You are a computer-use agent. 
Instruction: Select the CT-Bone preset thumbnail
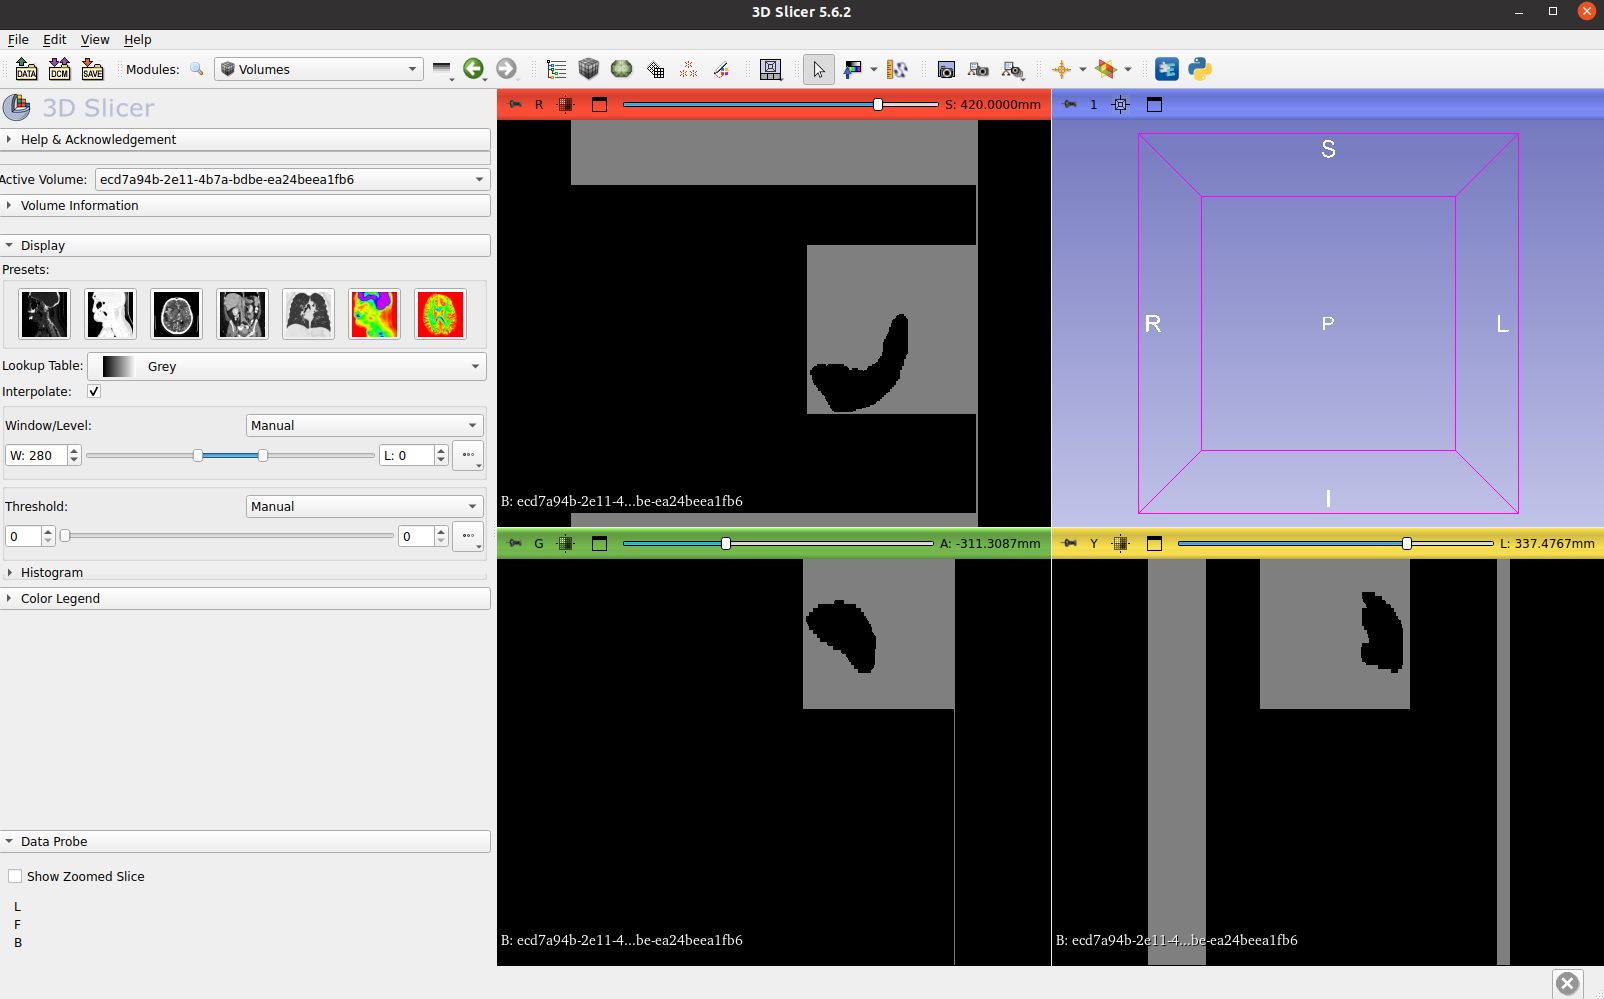45,314
